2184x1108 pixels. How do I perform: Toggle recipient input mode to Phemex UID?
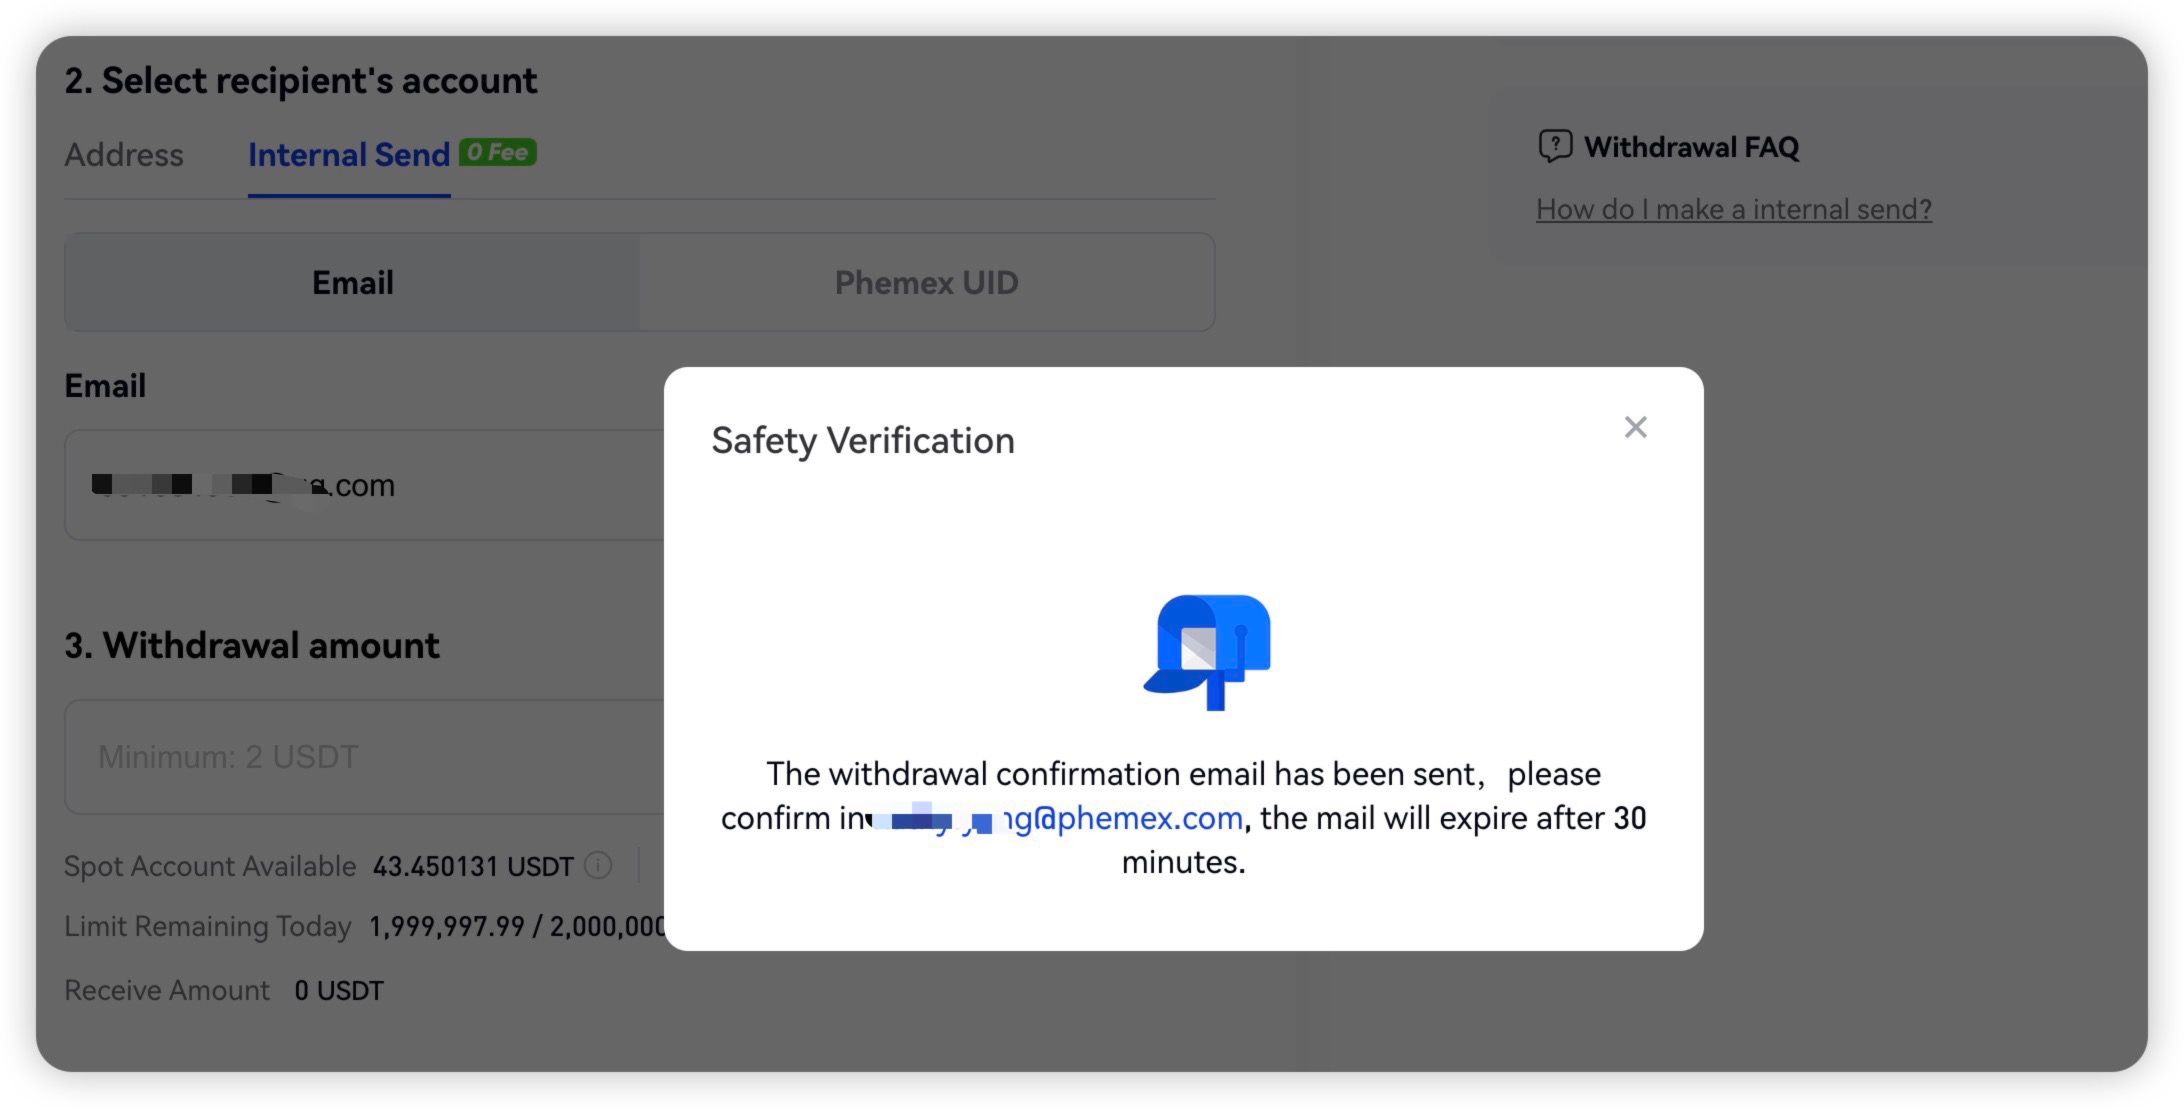926,282
